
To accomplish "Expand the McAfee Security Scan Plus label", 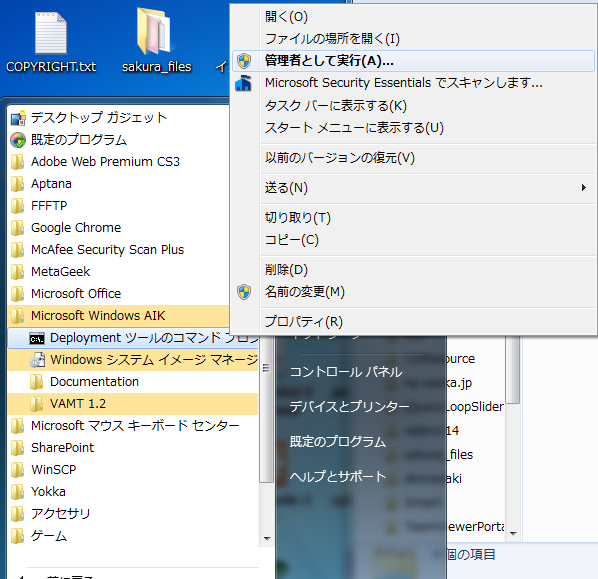I will click(108, 250).
